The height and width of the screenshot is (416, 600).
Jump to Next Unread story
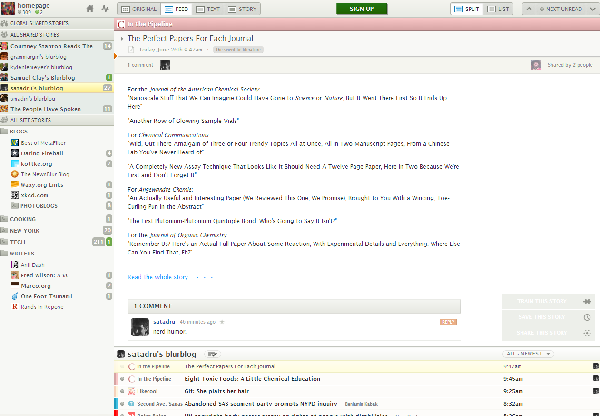tap(561, 9)
